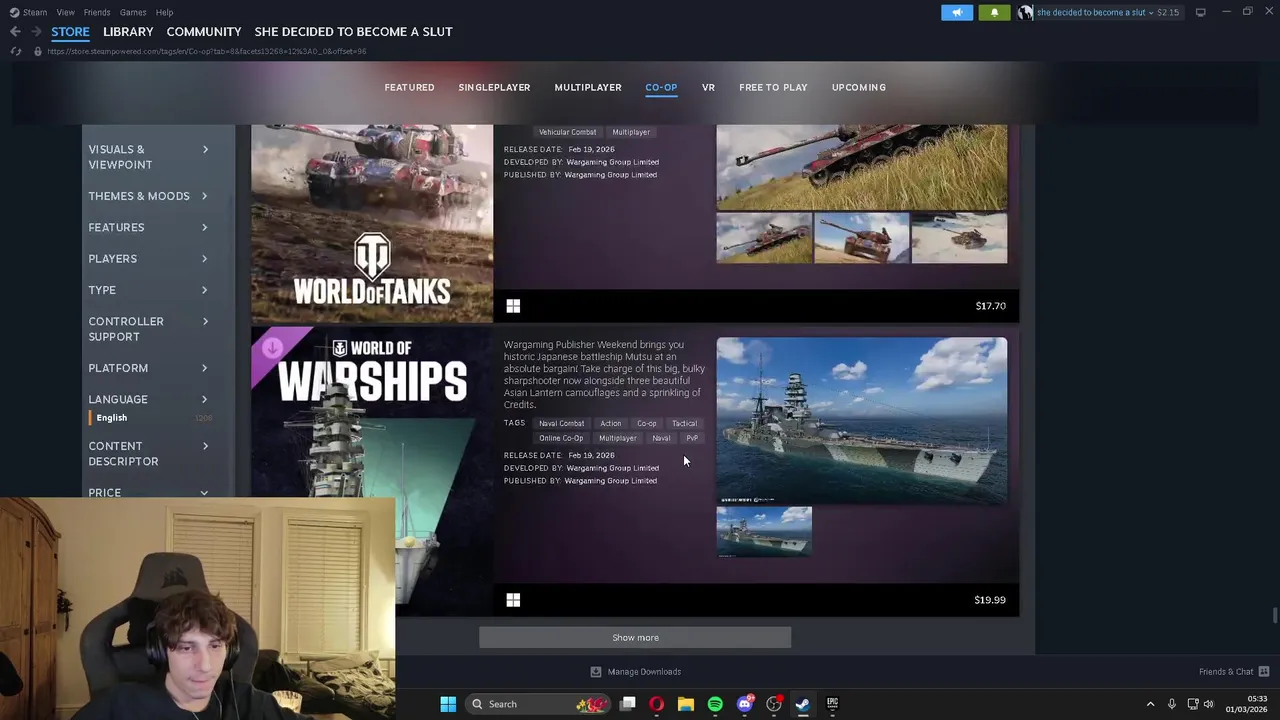The image size is (1280, 720).
Task: Click the PvP tag on World of Warships
Action: click(x=692, y=438)
